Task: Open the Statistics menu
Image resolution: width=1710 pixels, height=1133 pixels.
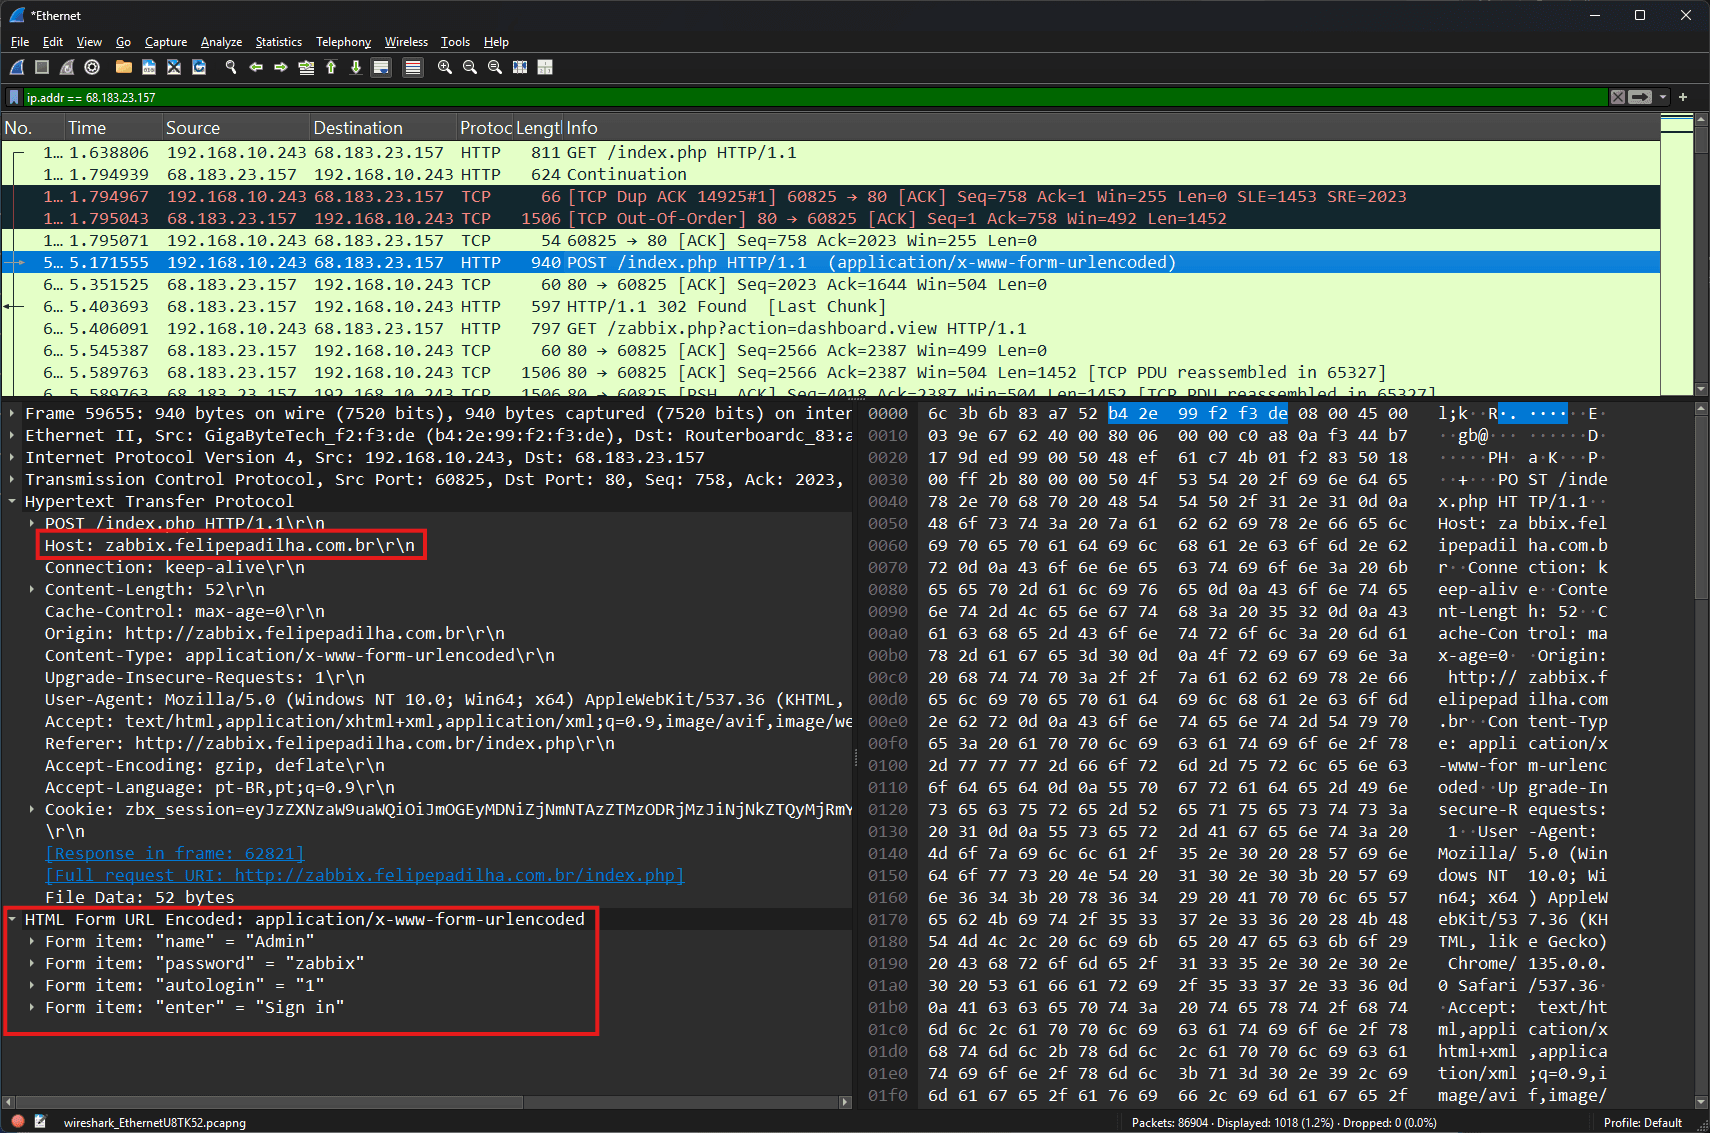Action: (278, 42)
